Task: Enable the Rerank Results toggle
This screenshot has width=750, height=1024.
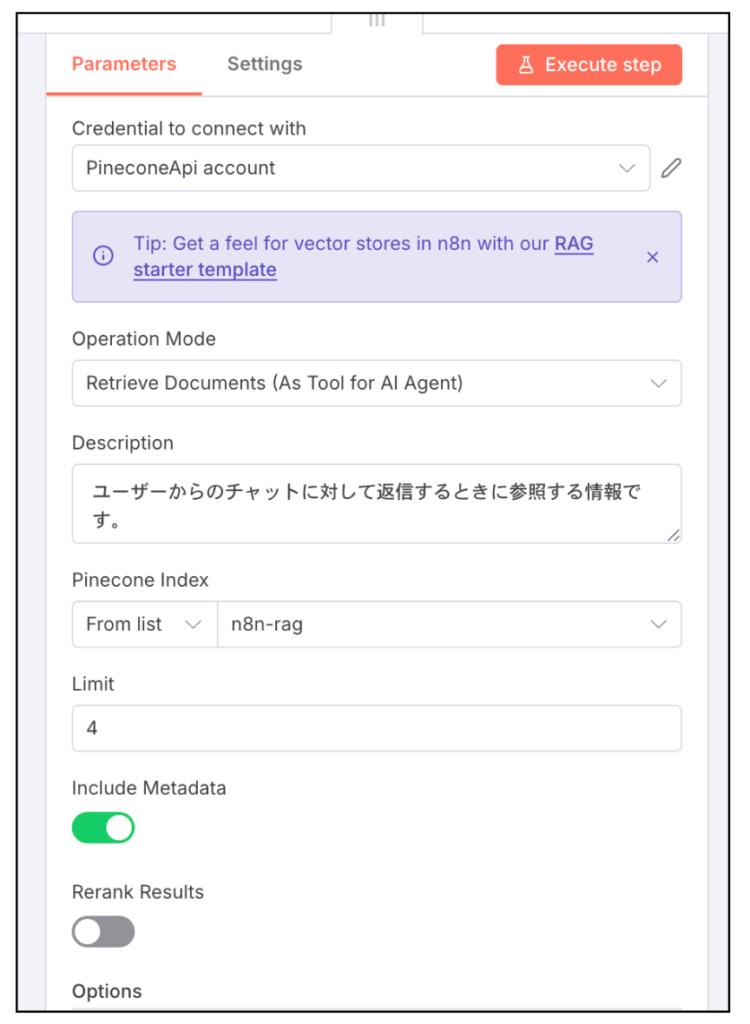Action: pyautogui.click(x=103, y=932)
